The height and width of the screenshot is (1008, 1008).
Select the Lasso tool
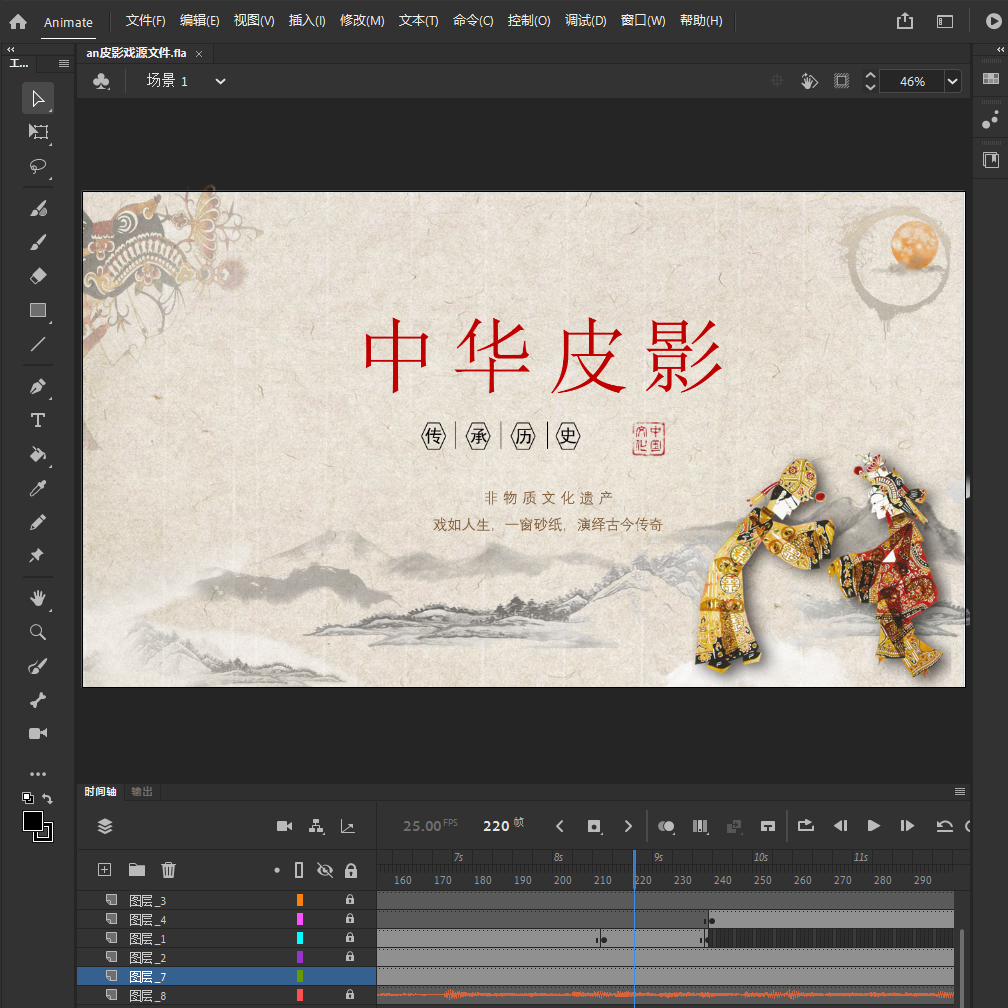point(38,166)
